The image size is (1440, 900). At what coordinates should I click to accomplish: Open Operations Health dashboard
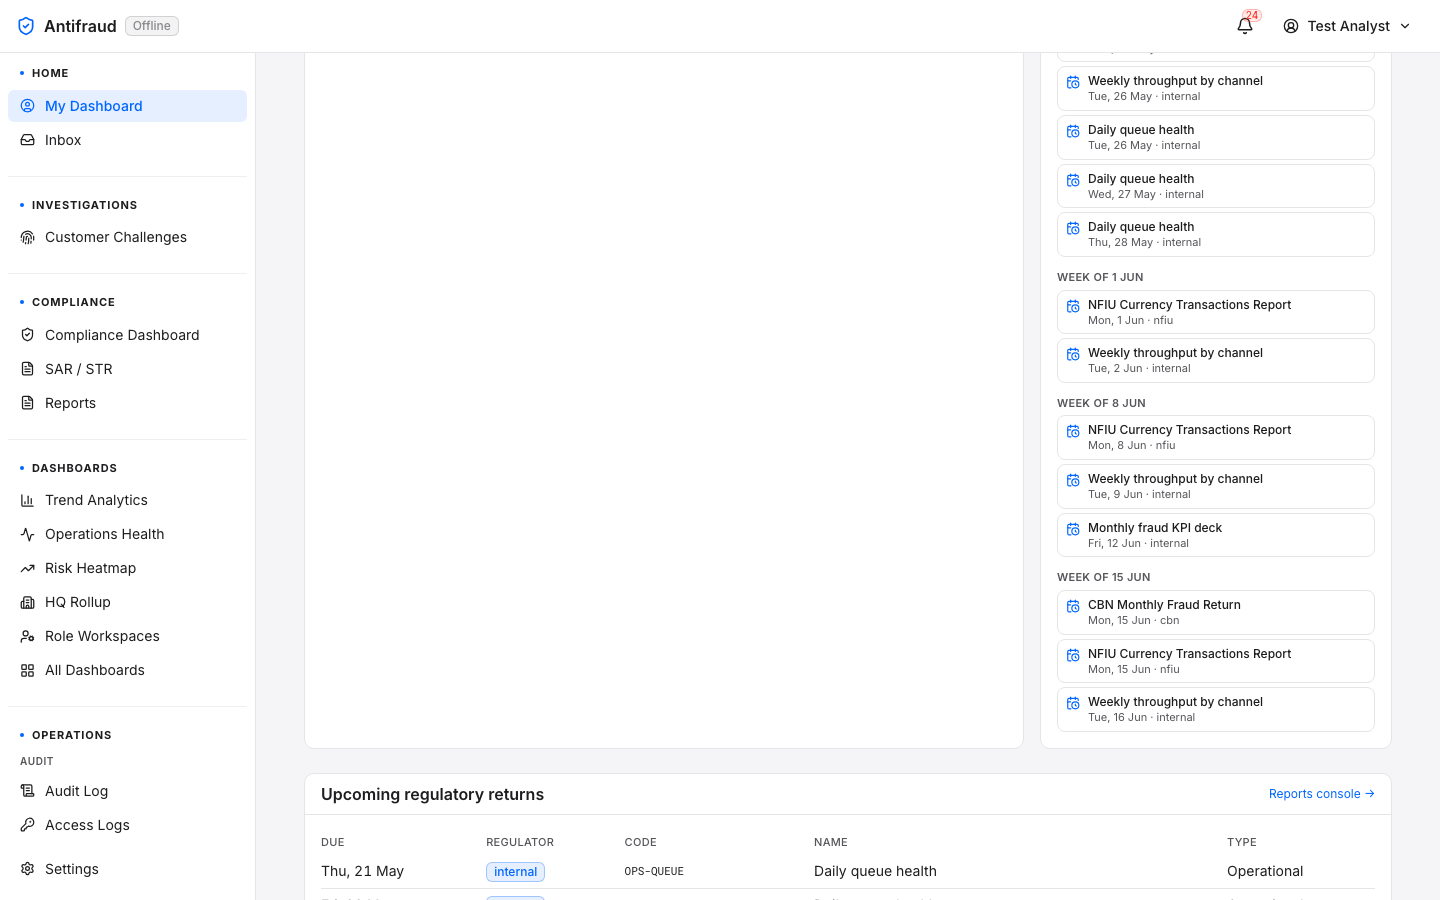pyautogui.click(x=127, y=534)
